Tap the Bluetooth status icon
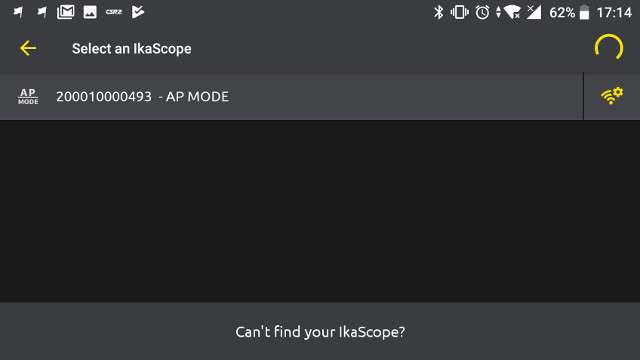This screenshot has width=640, height=360. 438,12
